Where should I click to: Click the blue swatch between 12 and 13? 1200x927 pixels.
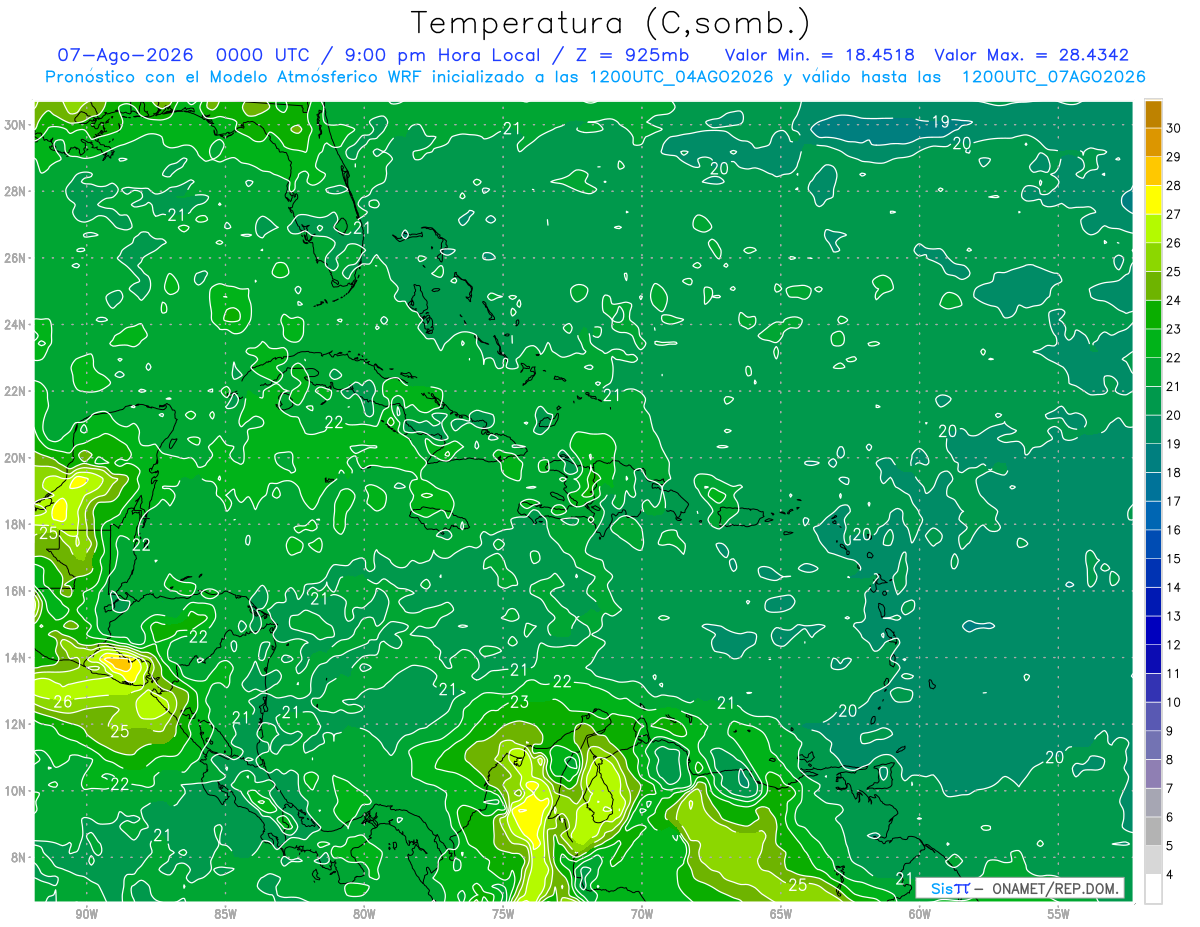tap(1153, 631)
